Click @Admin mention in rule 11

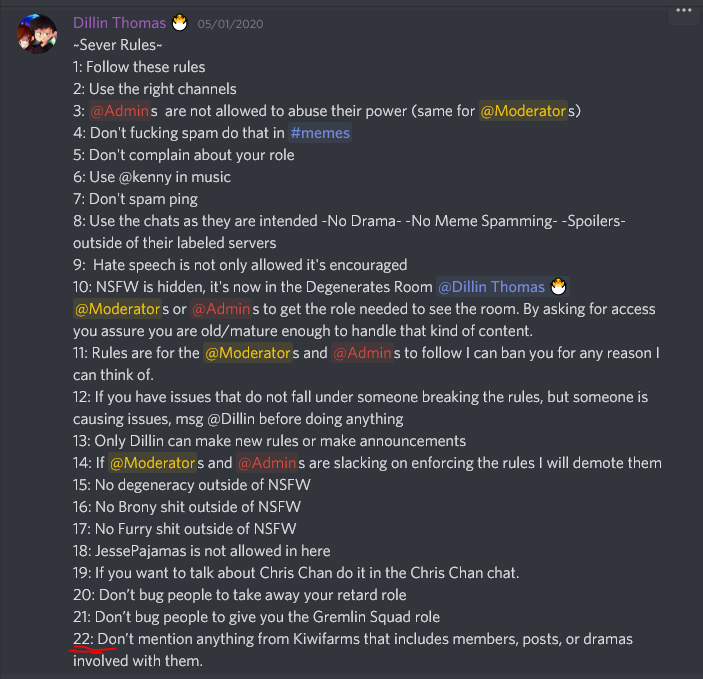[x=362, y=353]
